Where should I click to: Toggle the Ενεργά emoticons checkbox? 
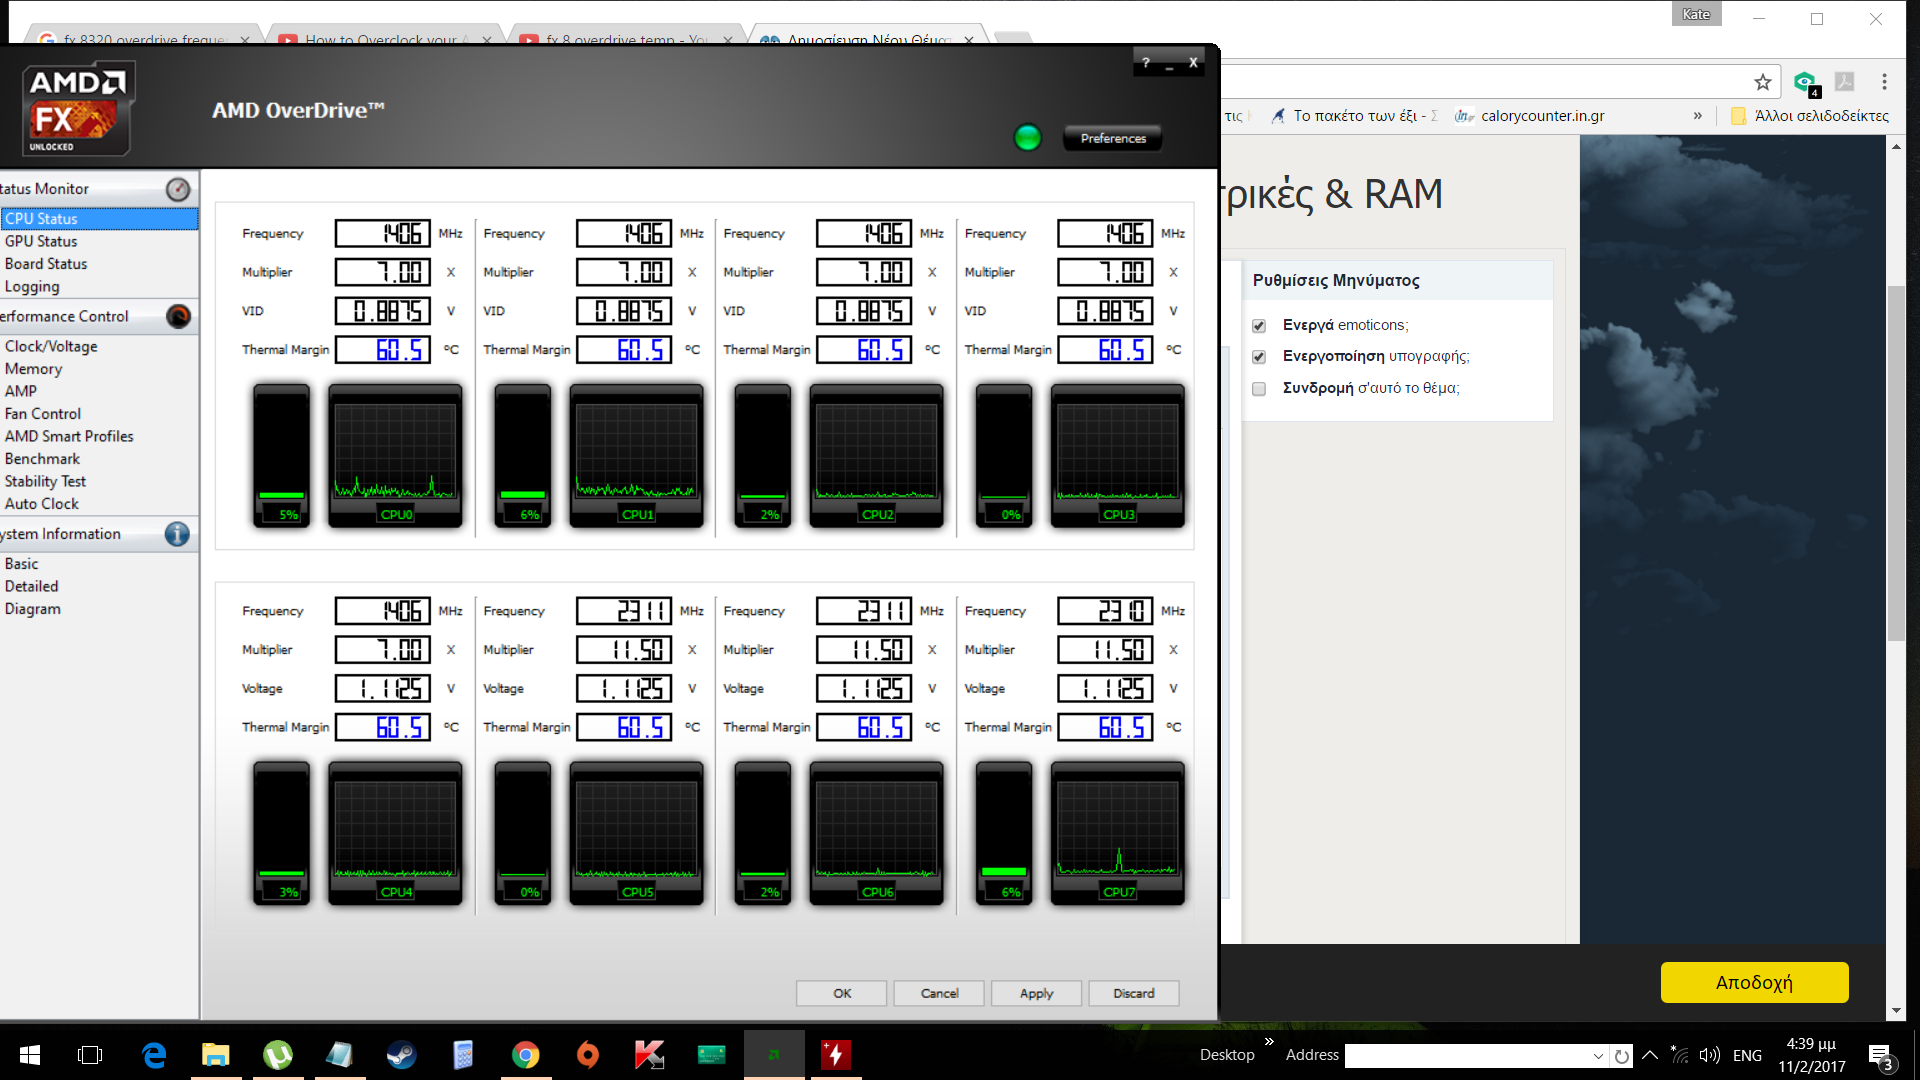coord(1259,326)
